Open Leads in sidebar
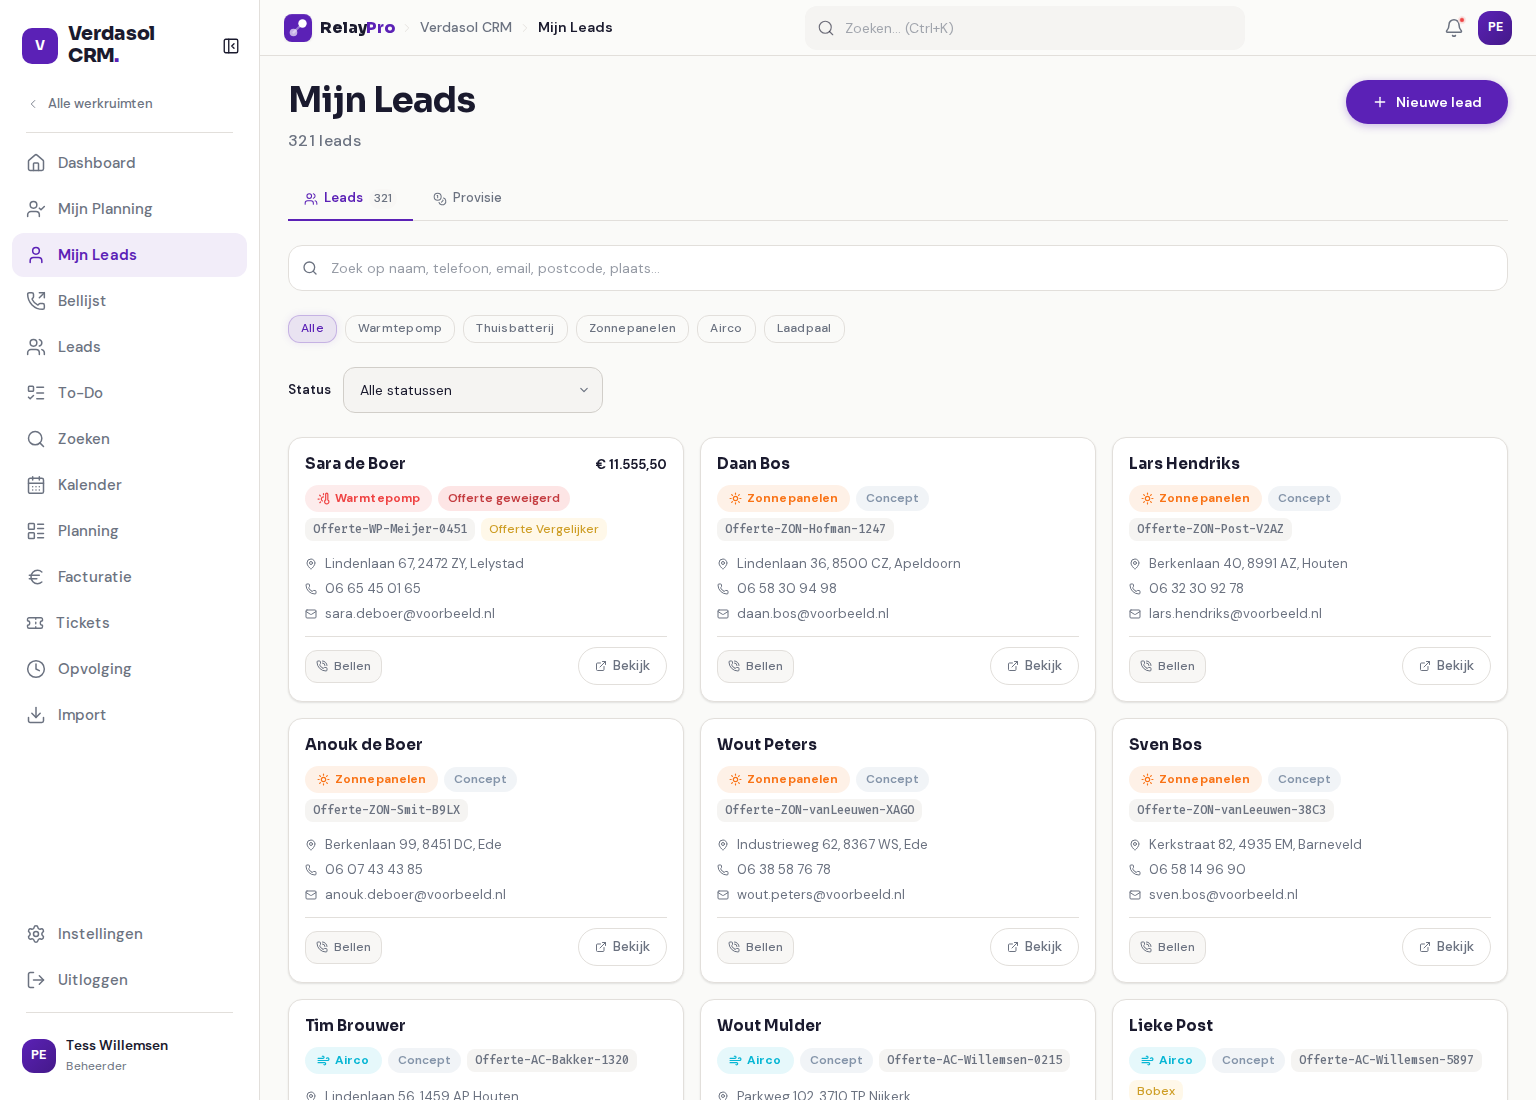 [129, 347]
